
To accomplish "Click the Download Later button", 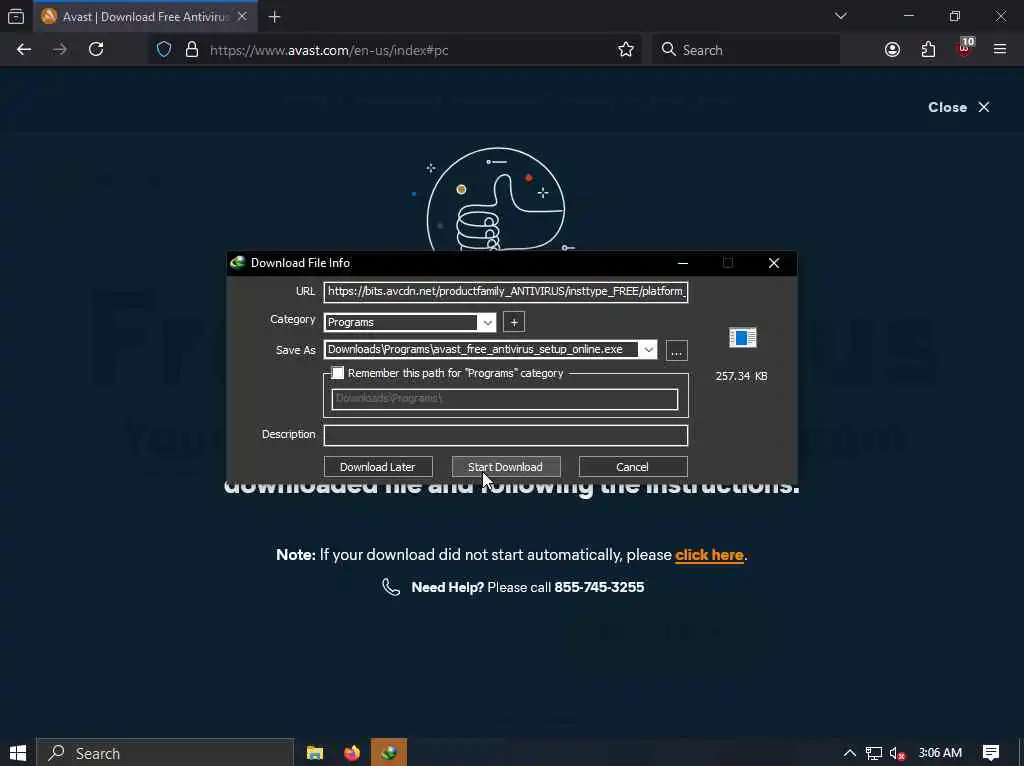I will click(378, 467).
